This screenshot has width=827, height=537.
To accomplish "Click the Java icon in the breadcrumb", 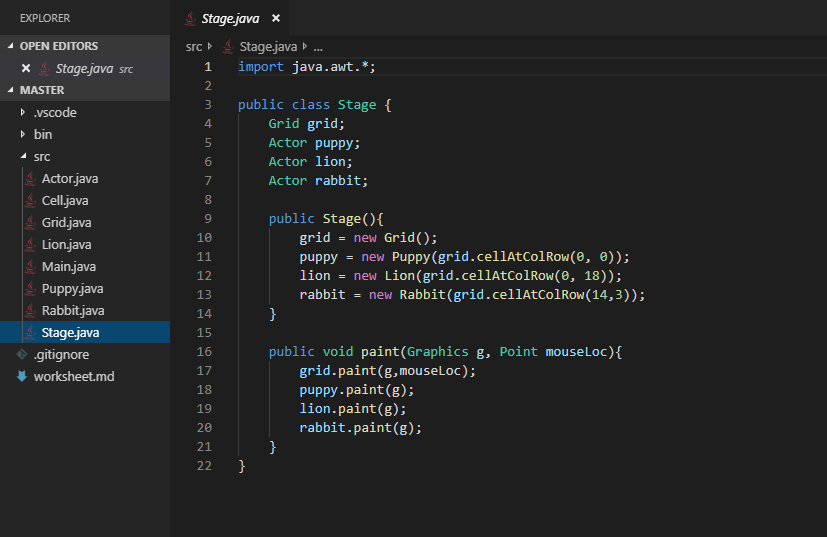I will [228, 47].
